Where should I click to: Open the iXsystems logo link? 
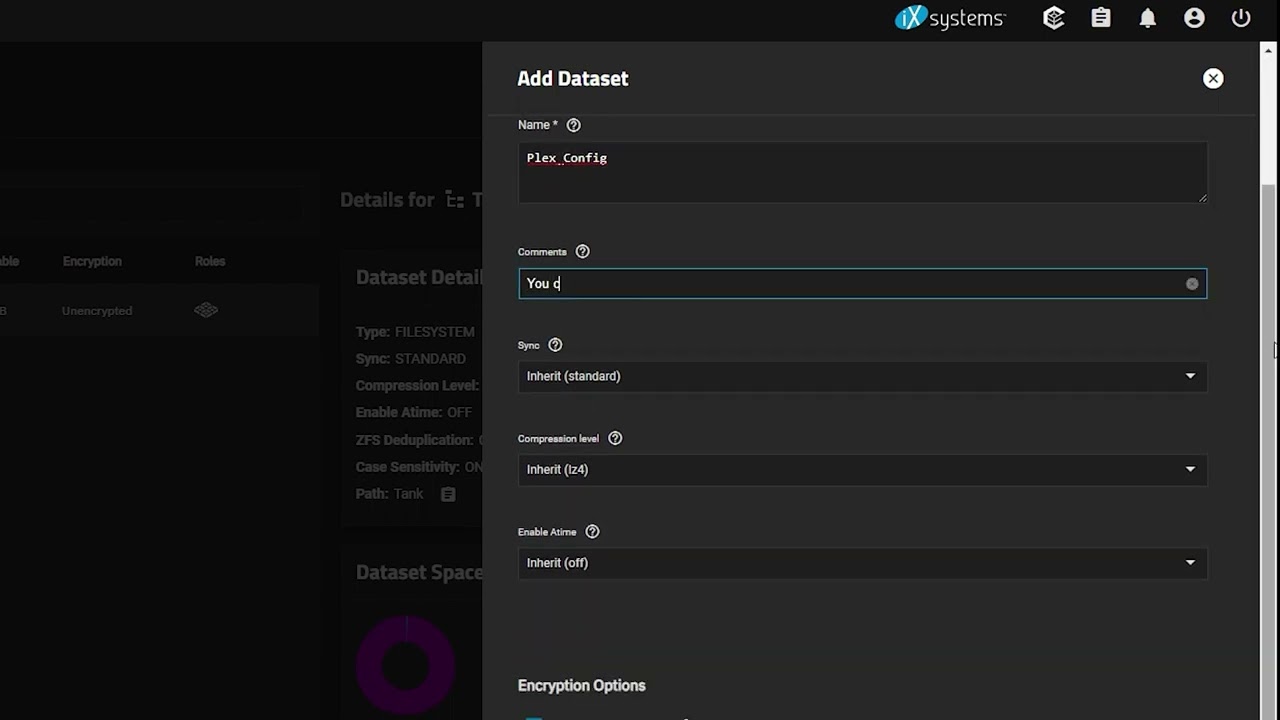point(949,18)
